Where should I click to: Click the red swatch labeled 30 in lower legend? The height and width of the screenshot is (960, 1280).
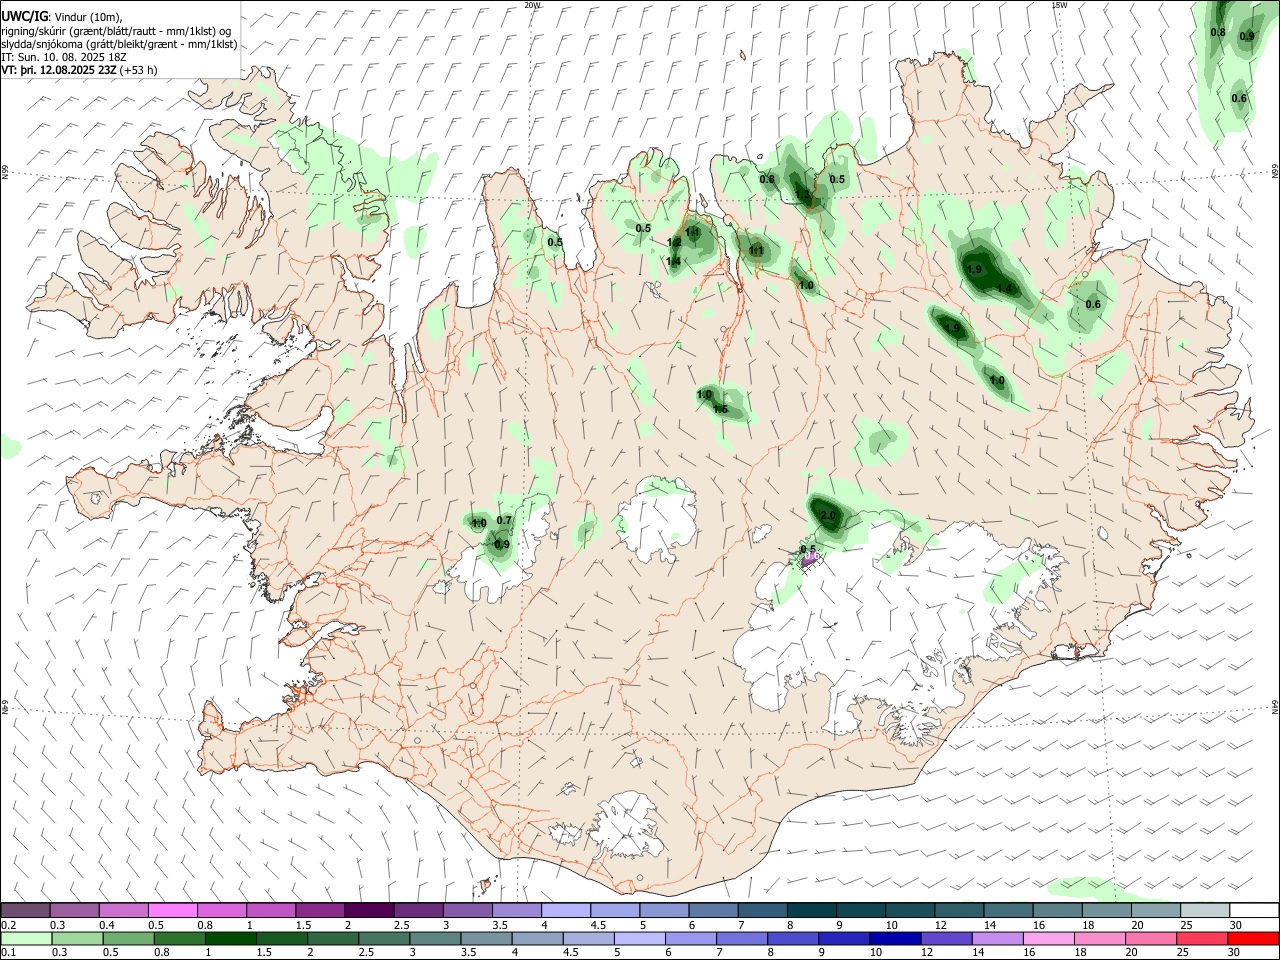(1252, 938)
